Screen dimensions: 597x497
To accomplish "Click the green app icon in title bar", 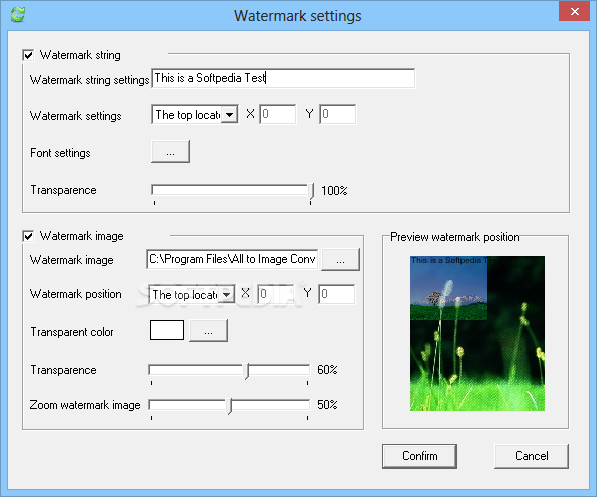I will pos(18,14).
